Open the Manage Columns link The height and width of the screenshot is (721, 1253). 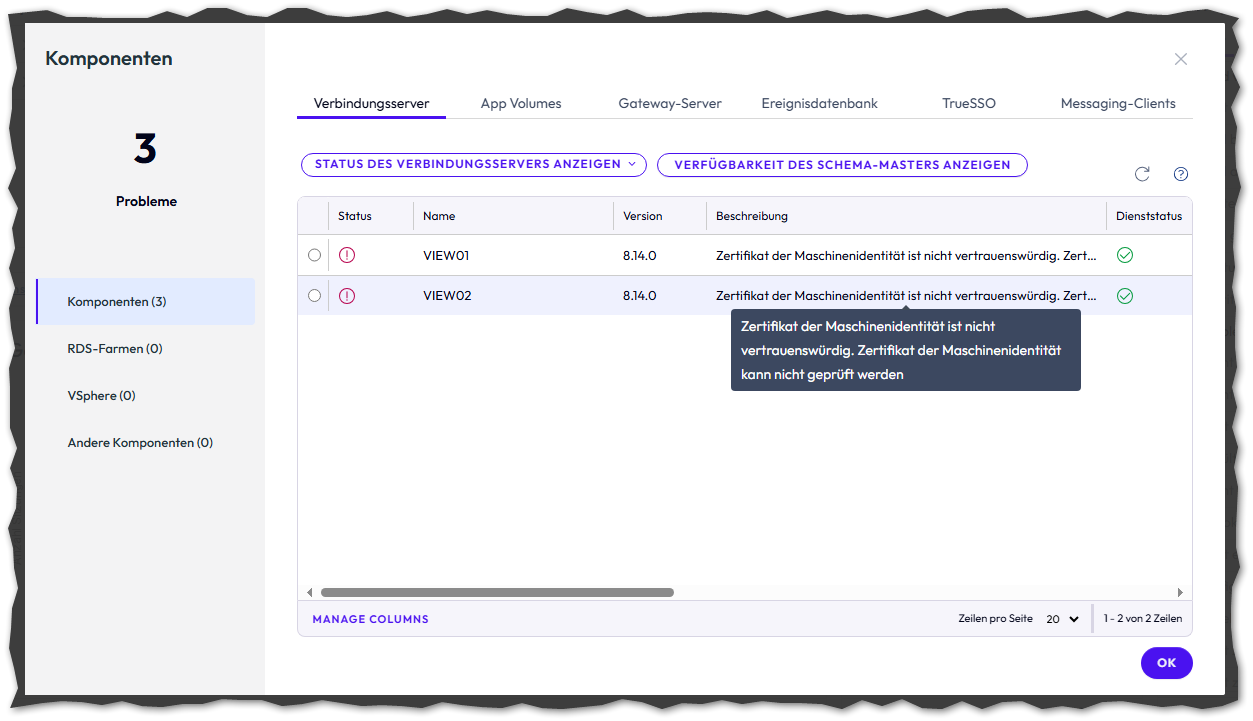pos(370,619)
